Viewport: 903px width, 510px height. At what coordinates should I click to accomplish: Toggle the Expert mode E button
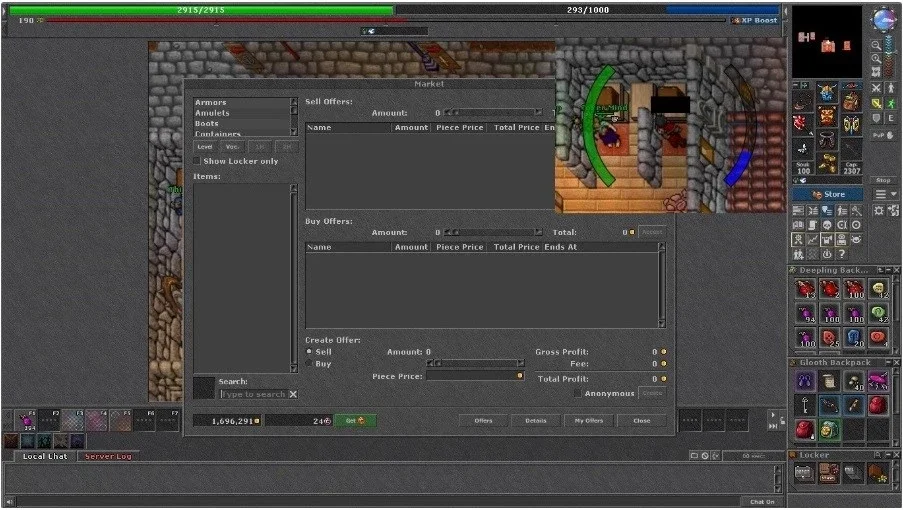tap(891, 119)
